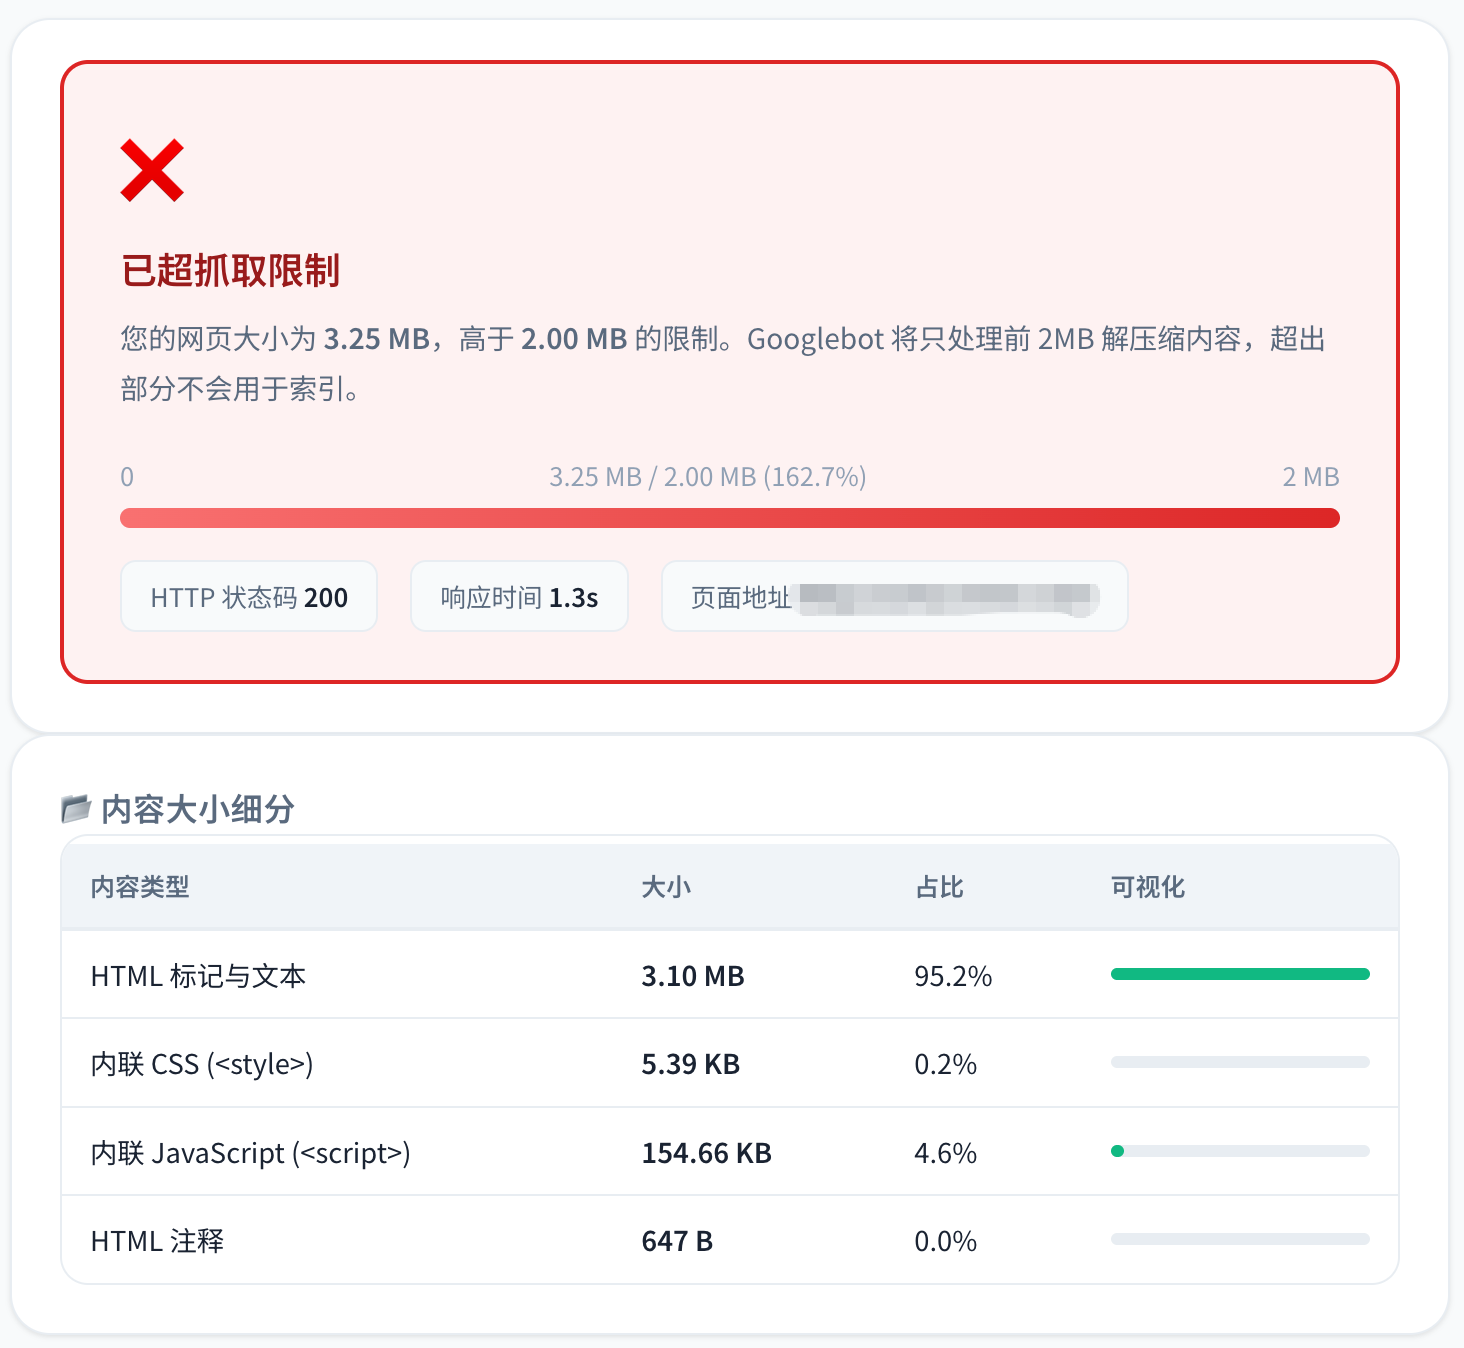The height and width of the screenshot is (1348, 1464).
Task: Click the 占比 column header
Action: click(x=939, y=887)
